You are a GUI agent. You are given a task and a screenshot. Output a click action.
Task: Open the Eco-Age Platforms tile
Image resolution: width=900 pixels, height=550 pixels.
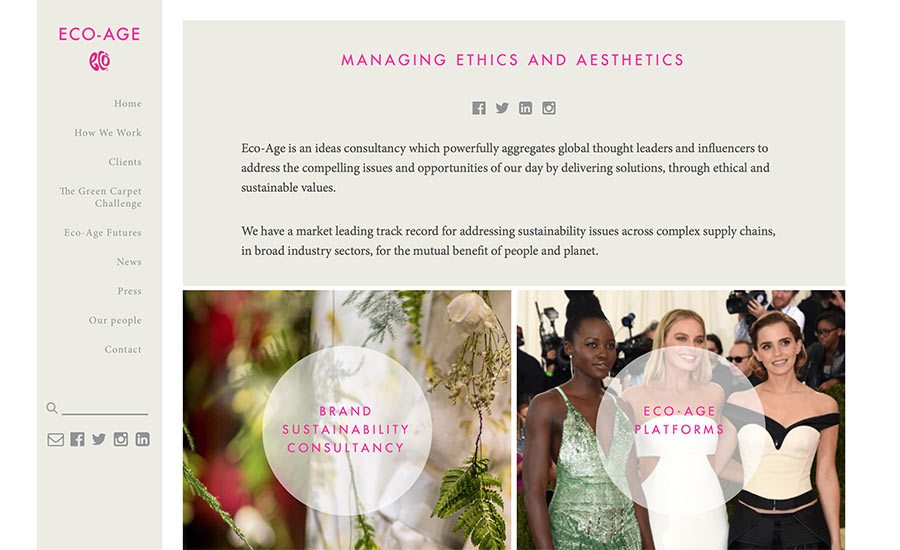point(681,420)
